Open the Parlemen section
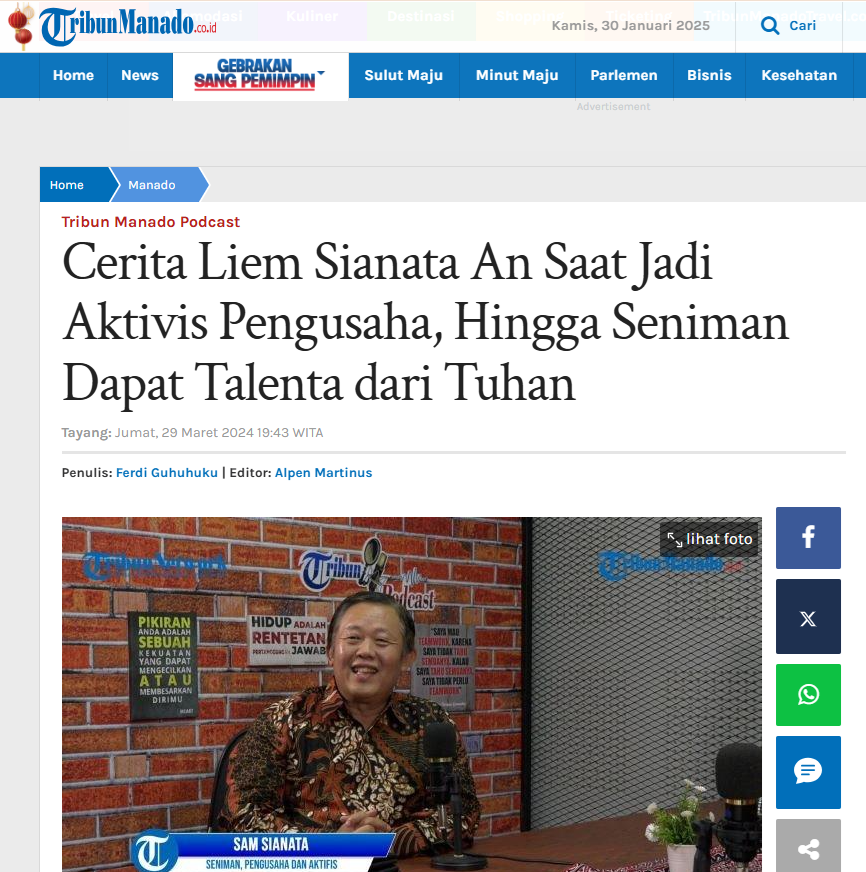This screenshot has height=872, width=866. point(623,75)
